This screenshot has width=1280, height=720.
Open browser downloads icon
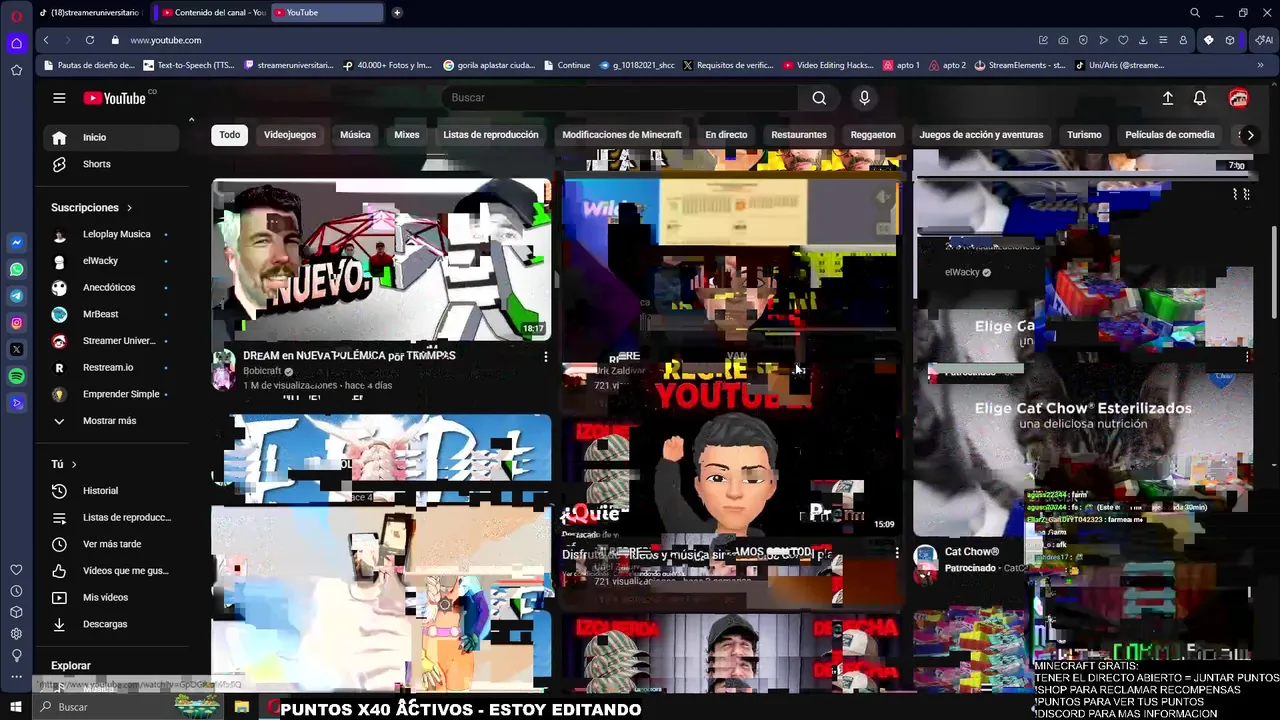click(1143, 40)
